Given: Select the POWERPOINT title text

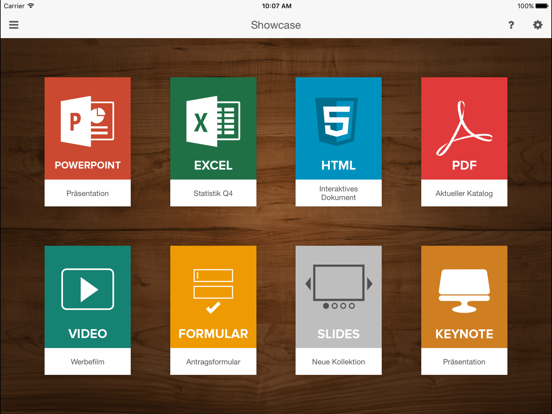Looking at the screenshot, I should click(88, 165).
